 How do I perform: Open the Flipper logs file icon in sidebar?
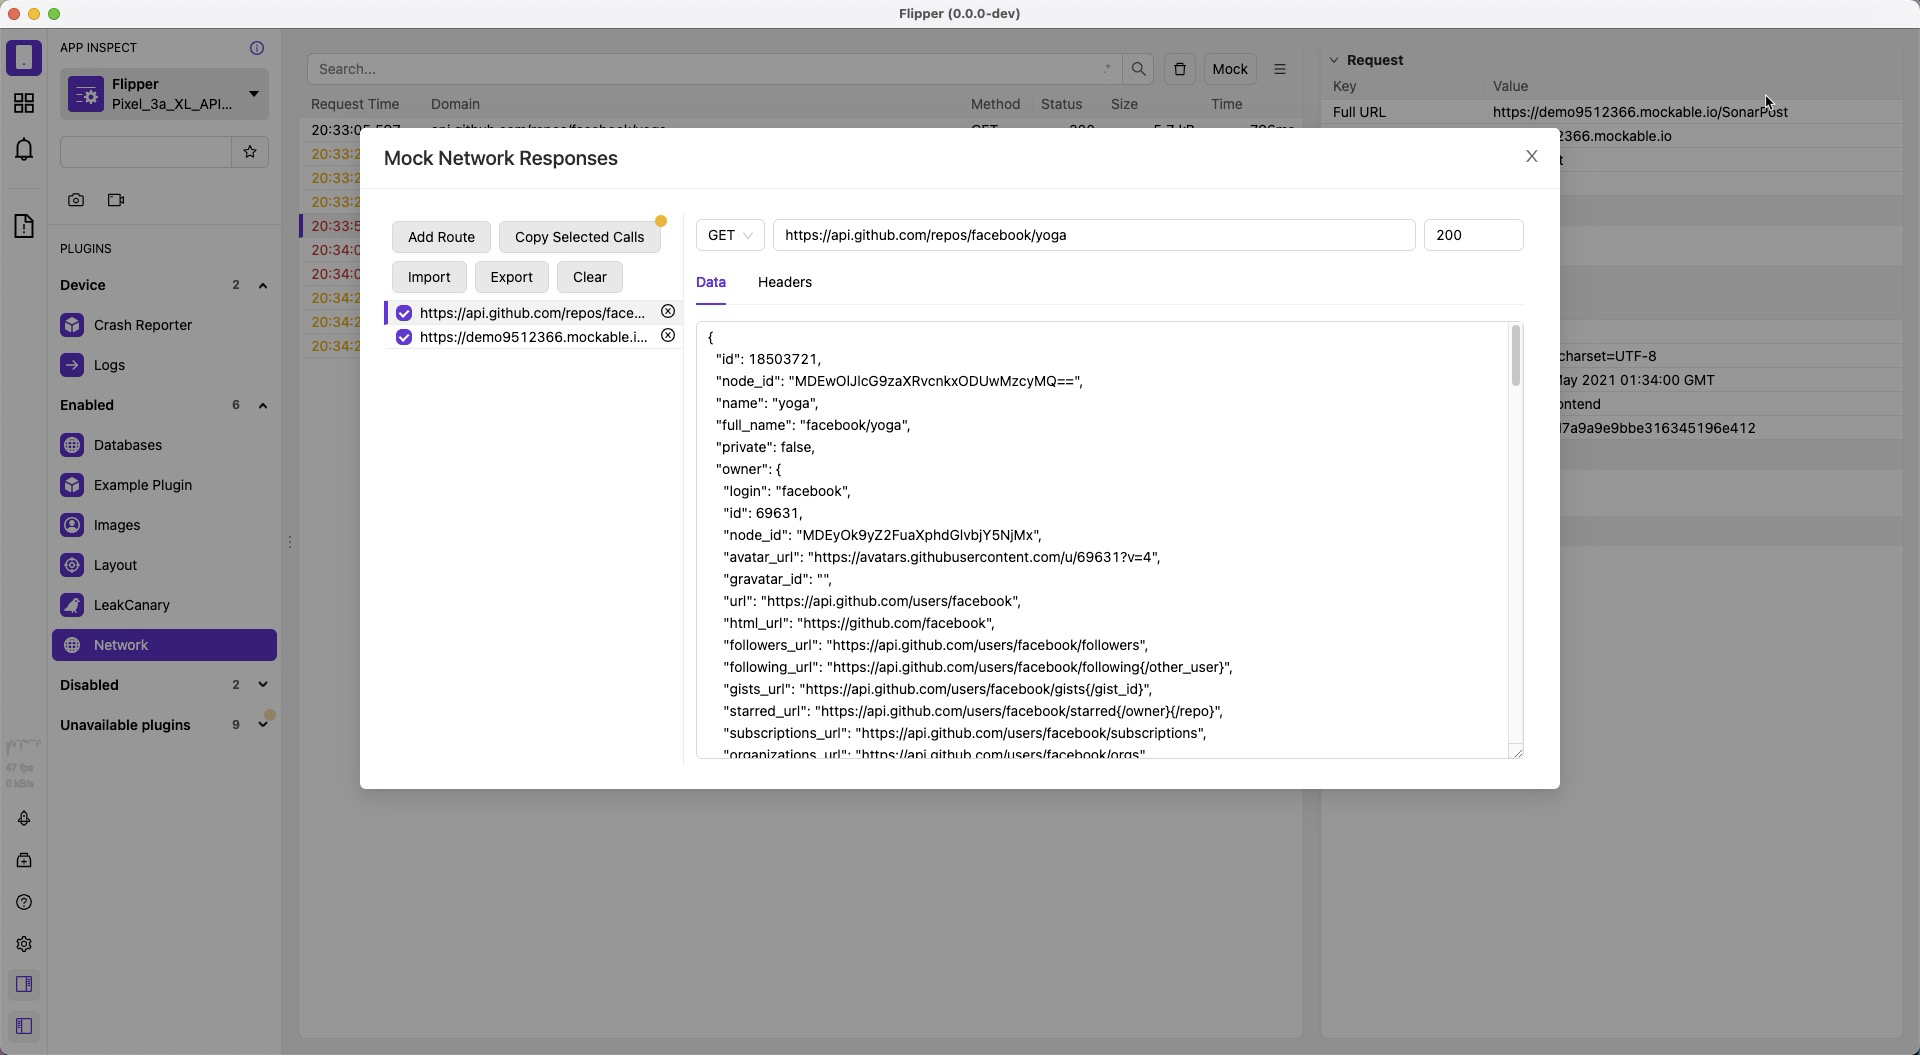coord(24,226)
